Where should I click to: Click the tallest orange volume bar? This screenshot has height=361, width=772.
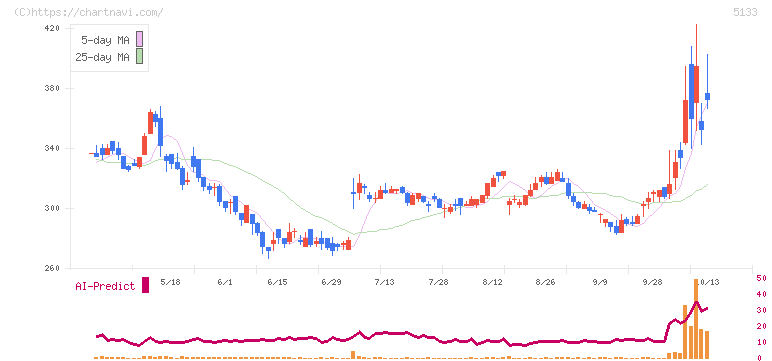click(696, 319)
